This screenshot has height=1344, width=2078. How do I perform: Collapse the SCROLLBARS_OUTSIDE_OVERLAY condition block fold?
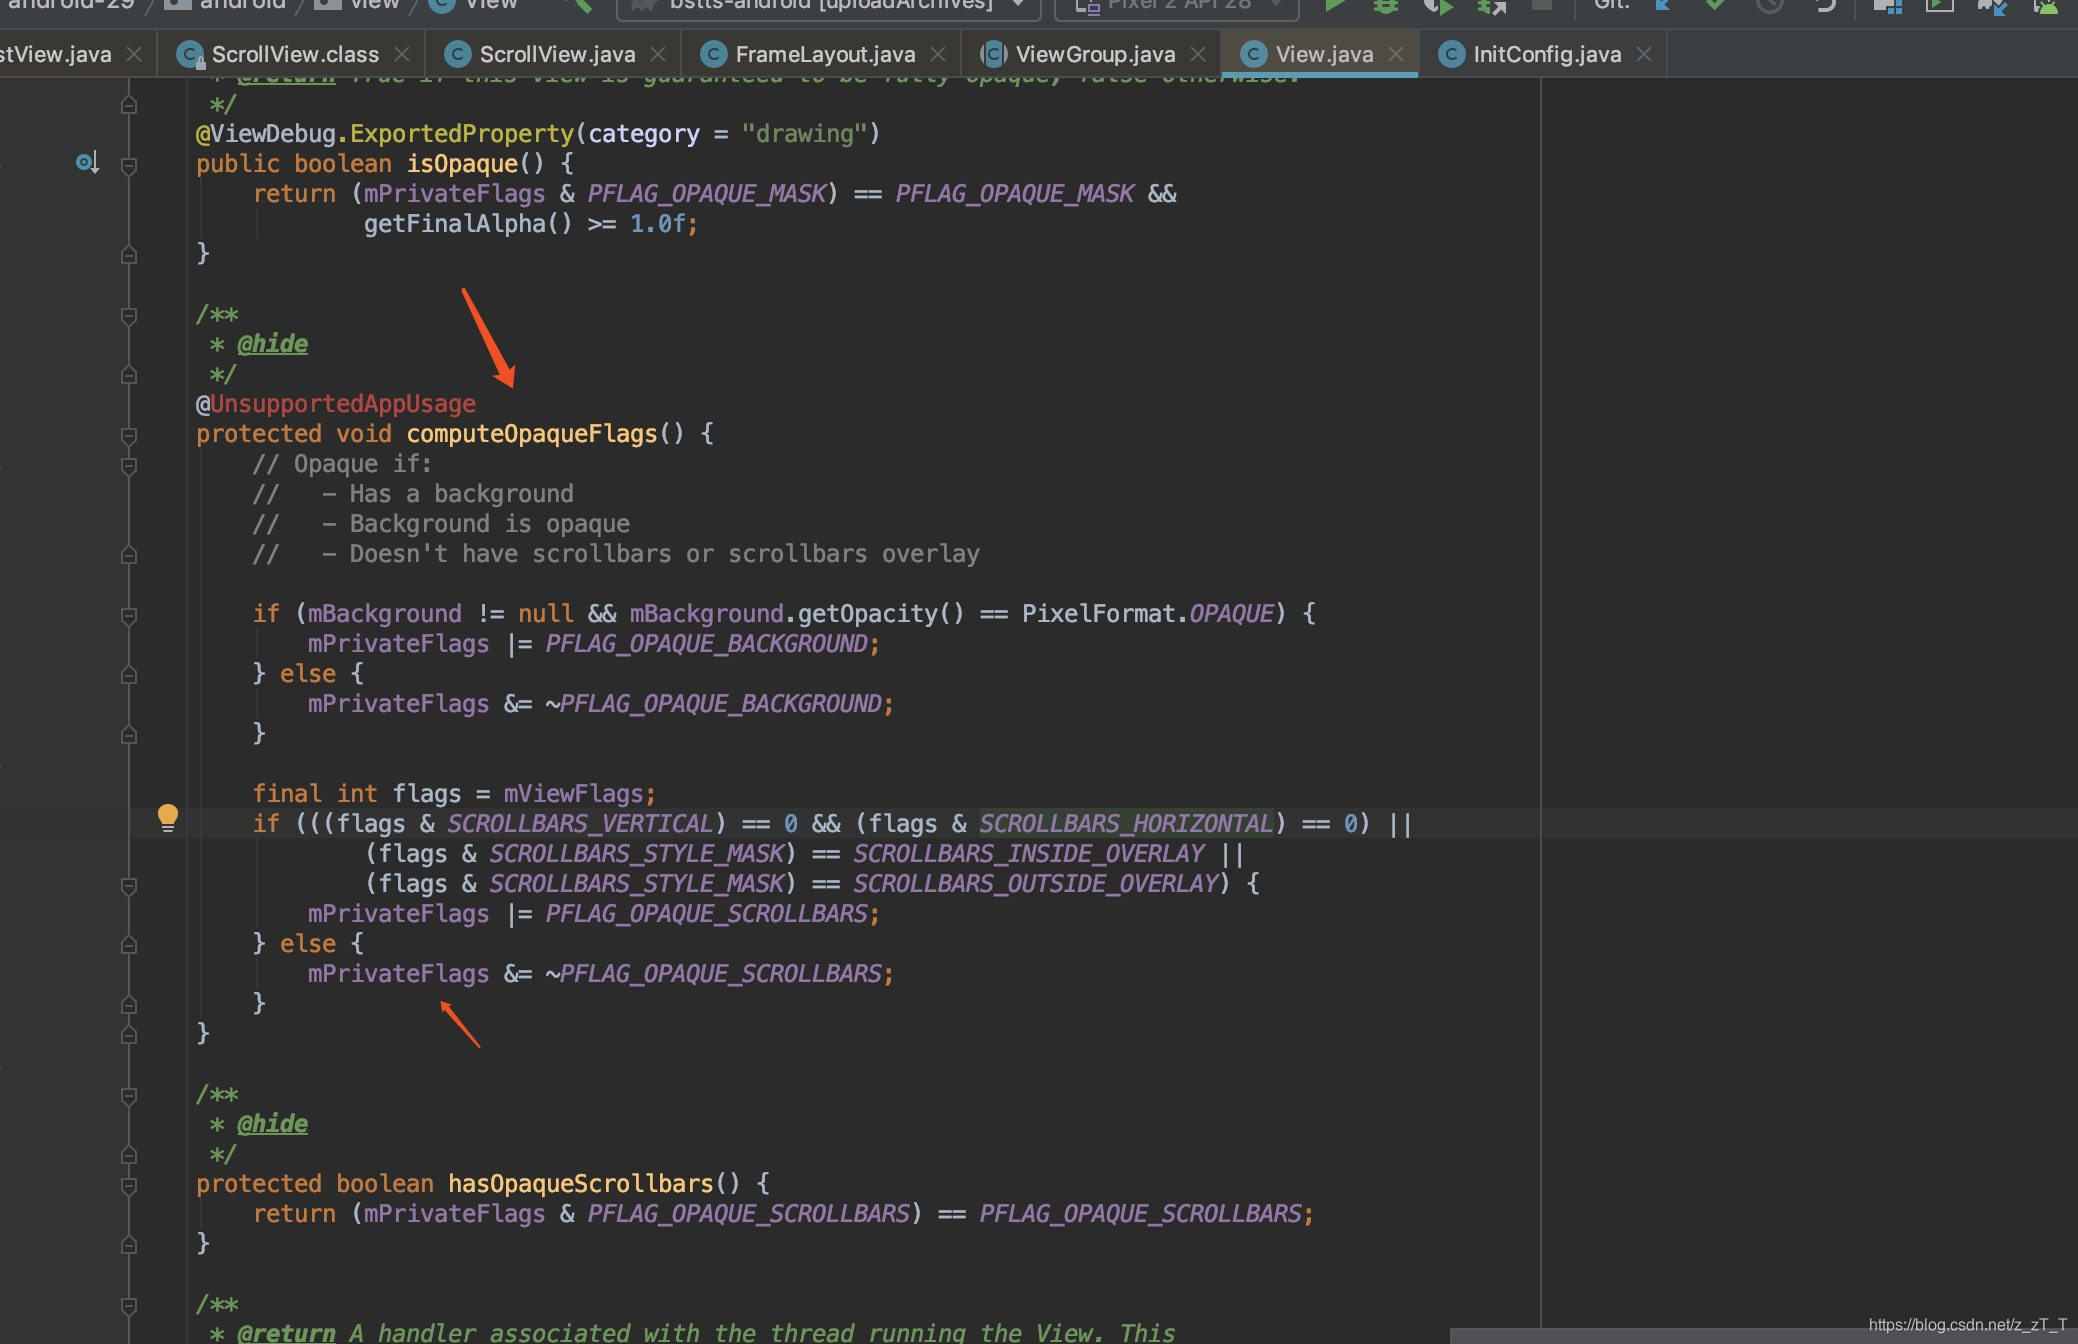[x=129, y=886]
